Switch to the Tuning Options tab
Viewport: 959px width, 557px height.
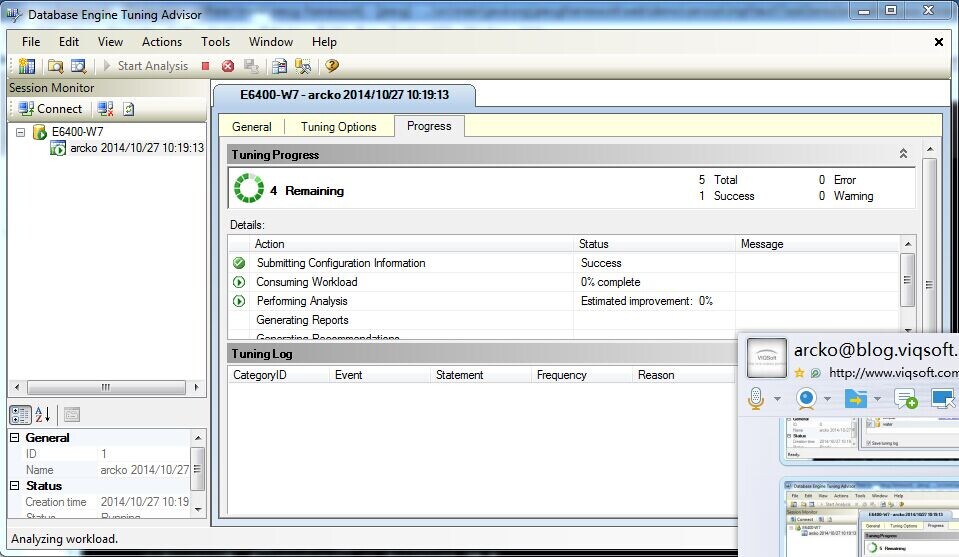tap(338, 127)
